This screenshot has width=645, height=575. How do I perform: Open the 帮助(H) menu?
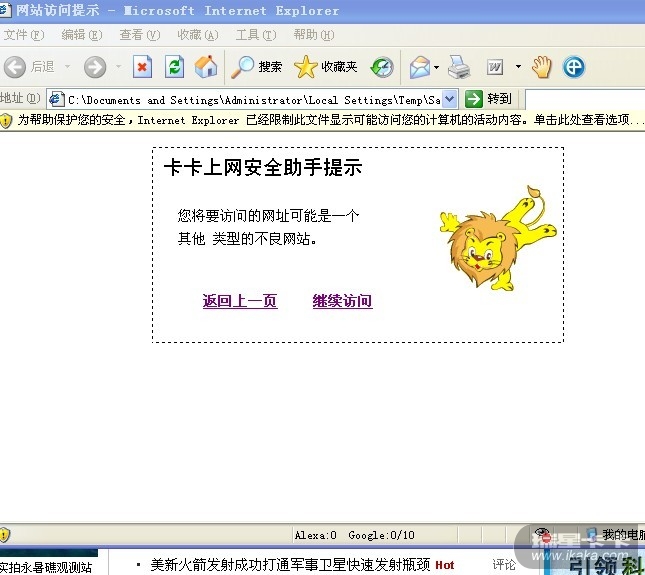314,35
